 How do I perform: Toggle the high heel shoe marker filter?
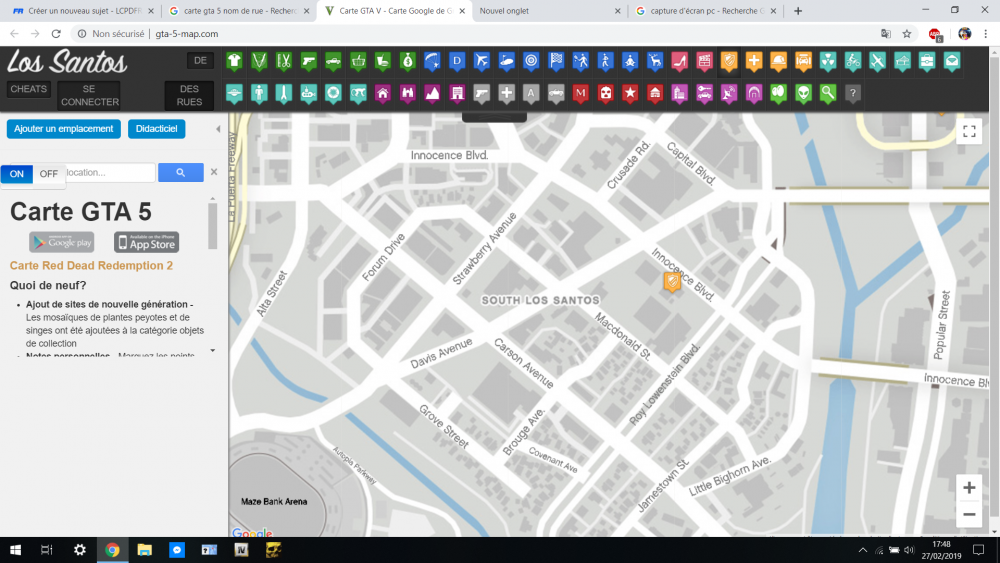[x=680, y=62]
